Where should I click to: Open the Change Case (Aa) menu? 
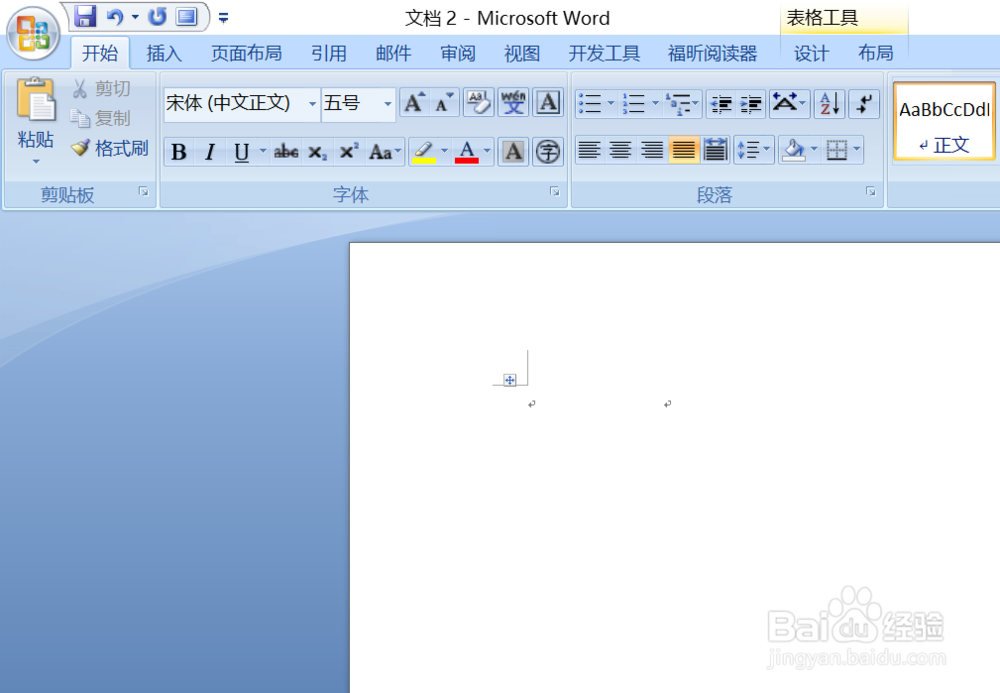[x=385, y=152]
